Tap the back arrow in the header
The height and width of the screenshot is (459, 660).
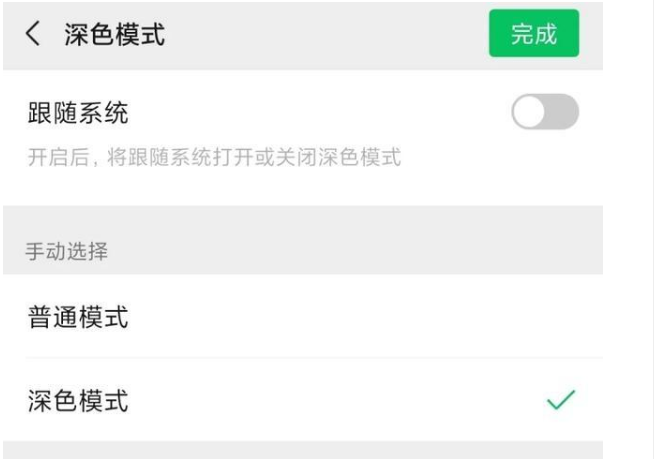coord(35,36)
